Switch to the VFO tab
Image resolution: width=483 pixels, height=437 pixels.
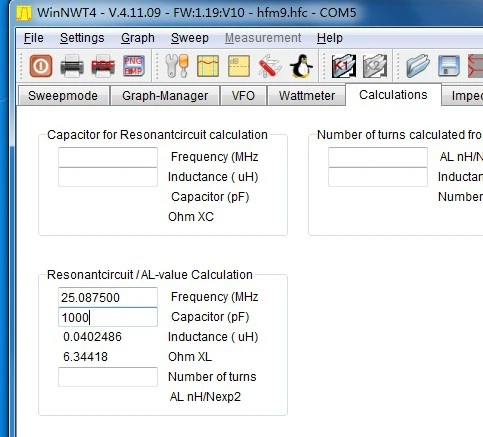pyautogui.click(x=243, y=96)
